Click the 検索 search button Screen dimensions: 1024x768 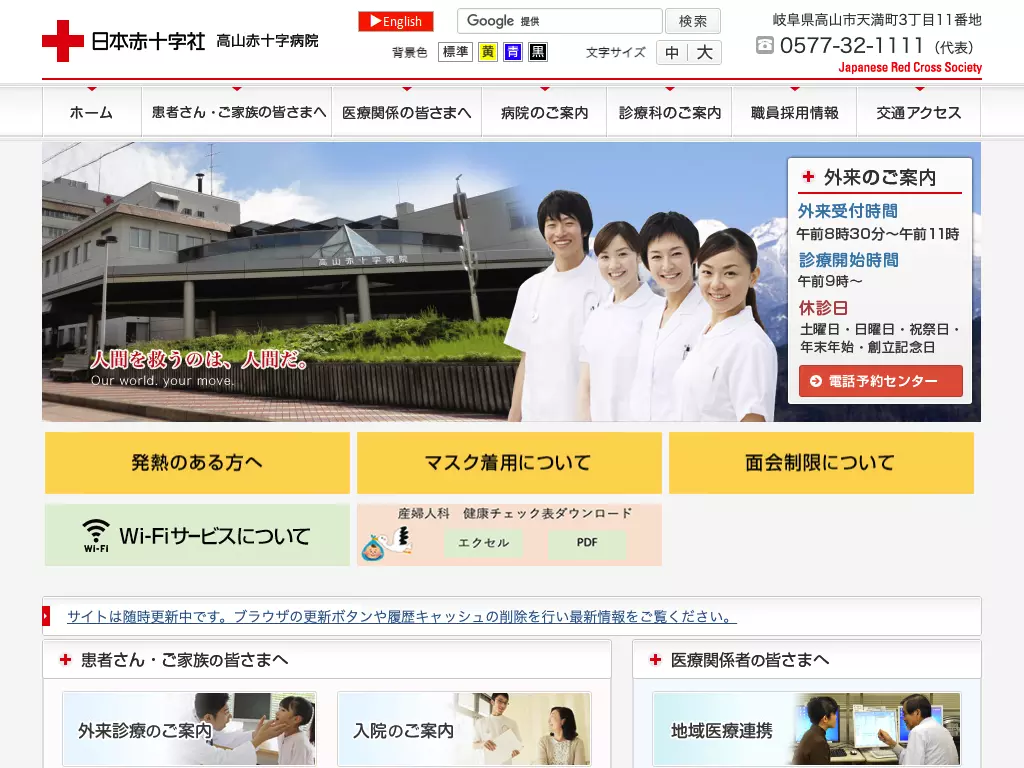click(693, 21)
